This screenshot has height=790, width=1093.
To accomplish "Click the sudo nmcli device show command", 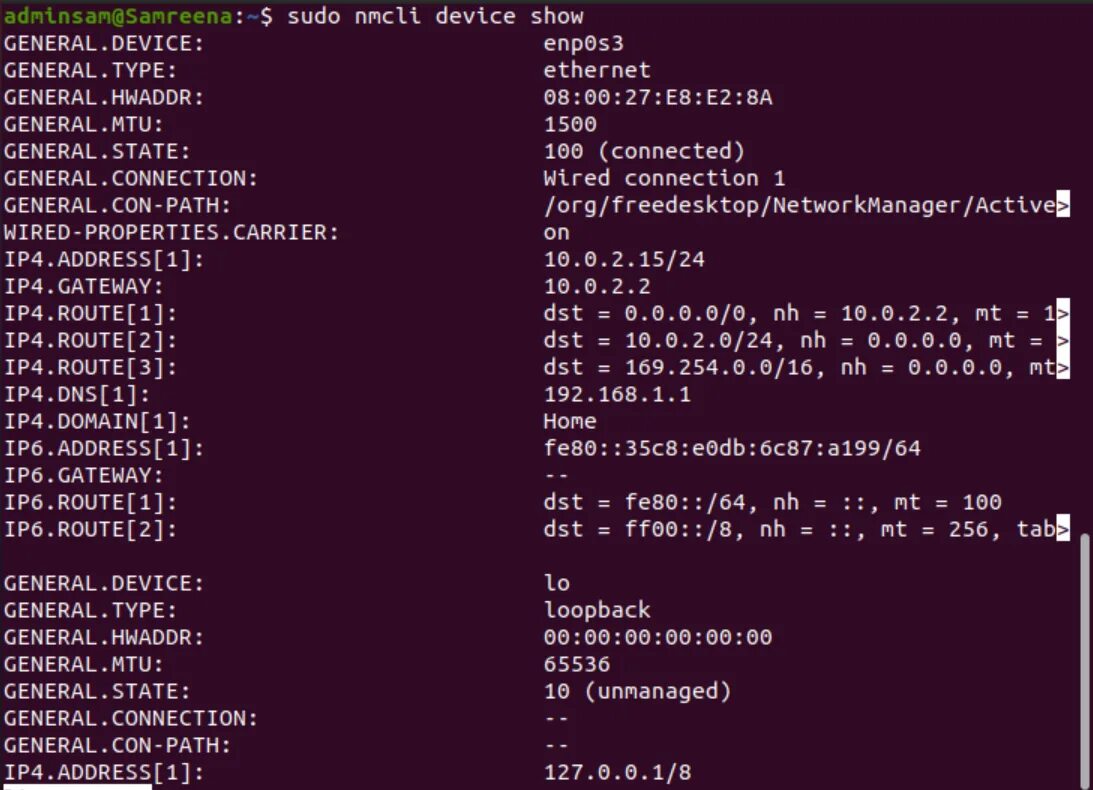I will click(x=436, y=15).
